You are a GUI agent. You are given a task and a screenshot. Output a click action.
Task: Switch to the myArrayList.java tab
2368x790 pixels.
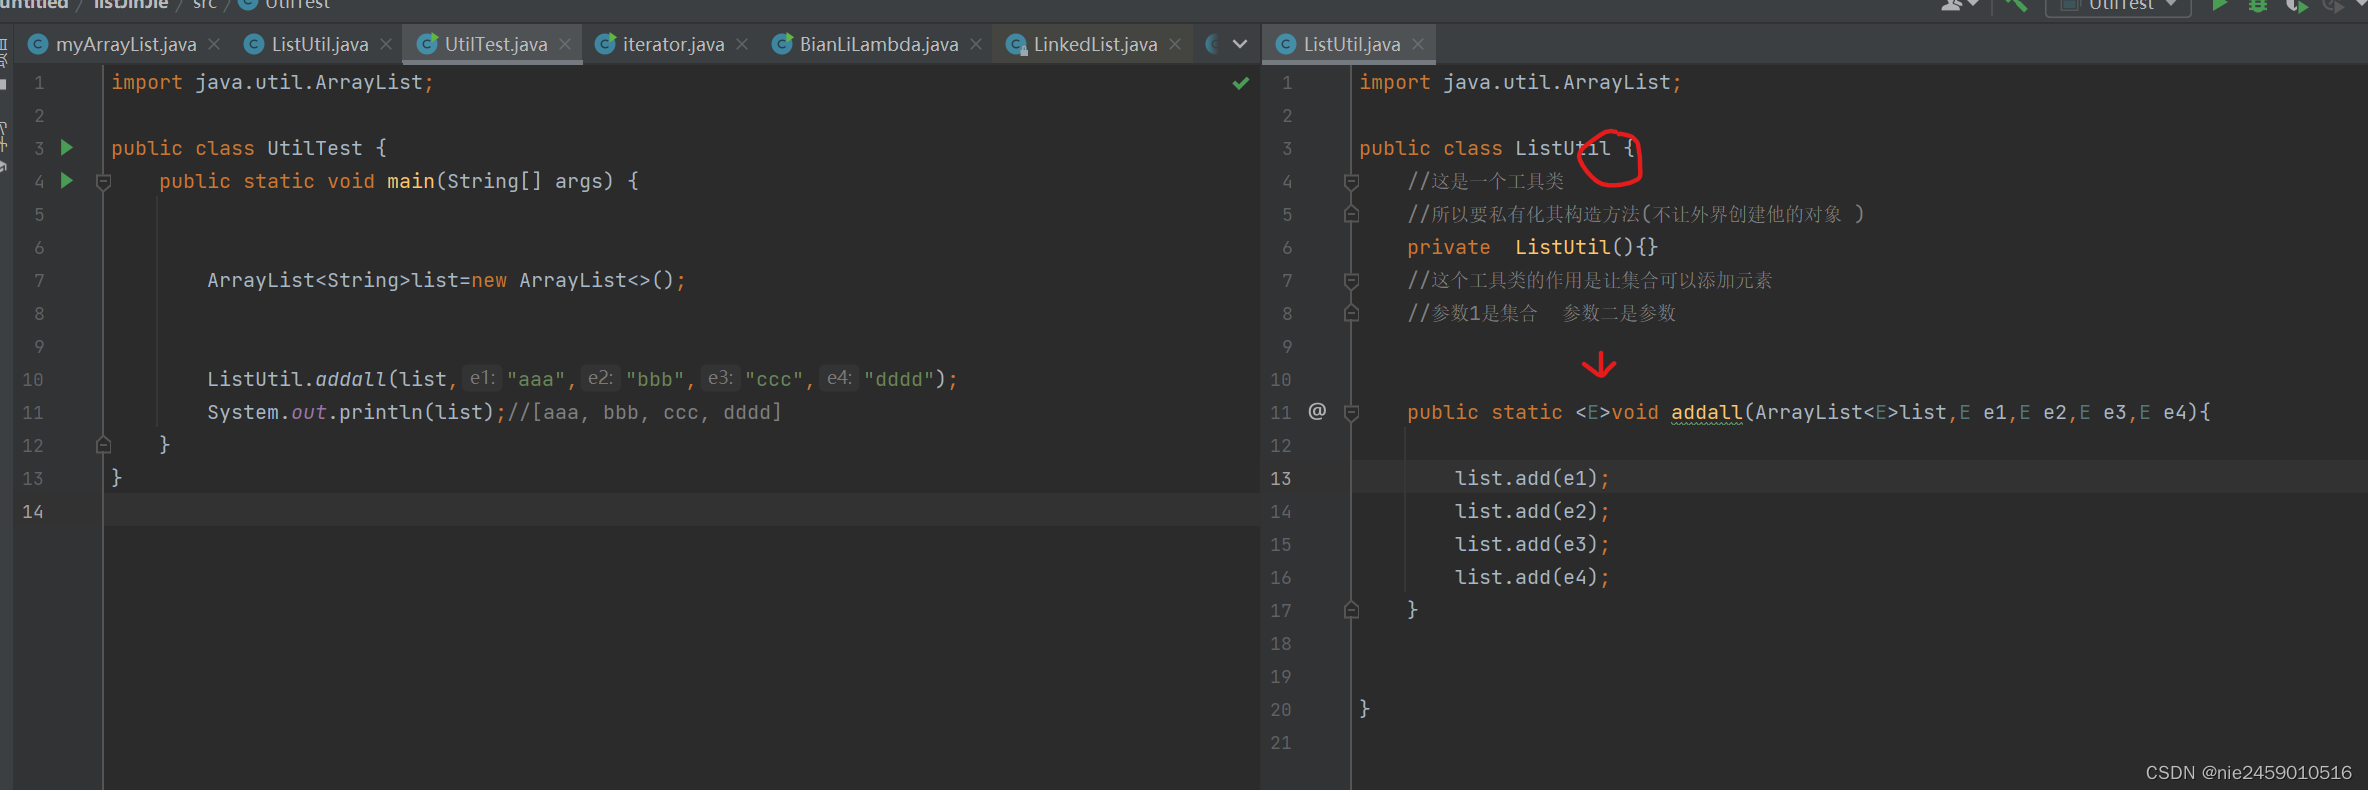pyautogui.click(x=126, y=44)
